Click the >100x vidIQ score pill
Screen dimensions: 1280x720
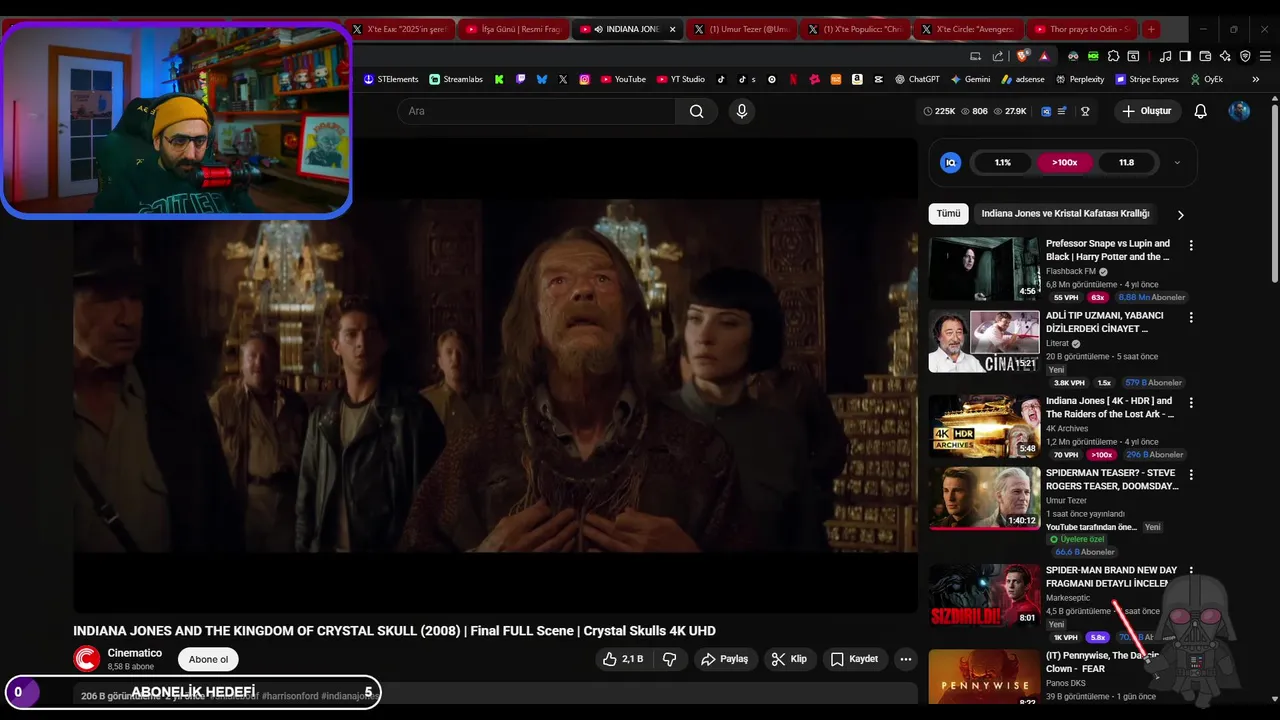tap(1064, 162)
